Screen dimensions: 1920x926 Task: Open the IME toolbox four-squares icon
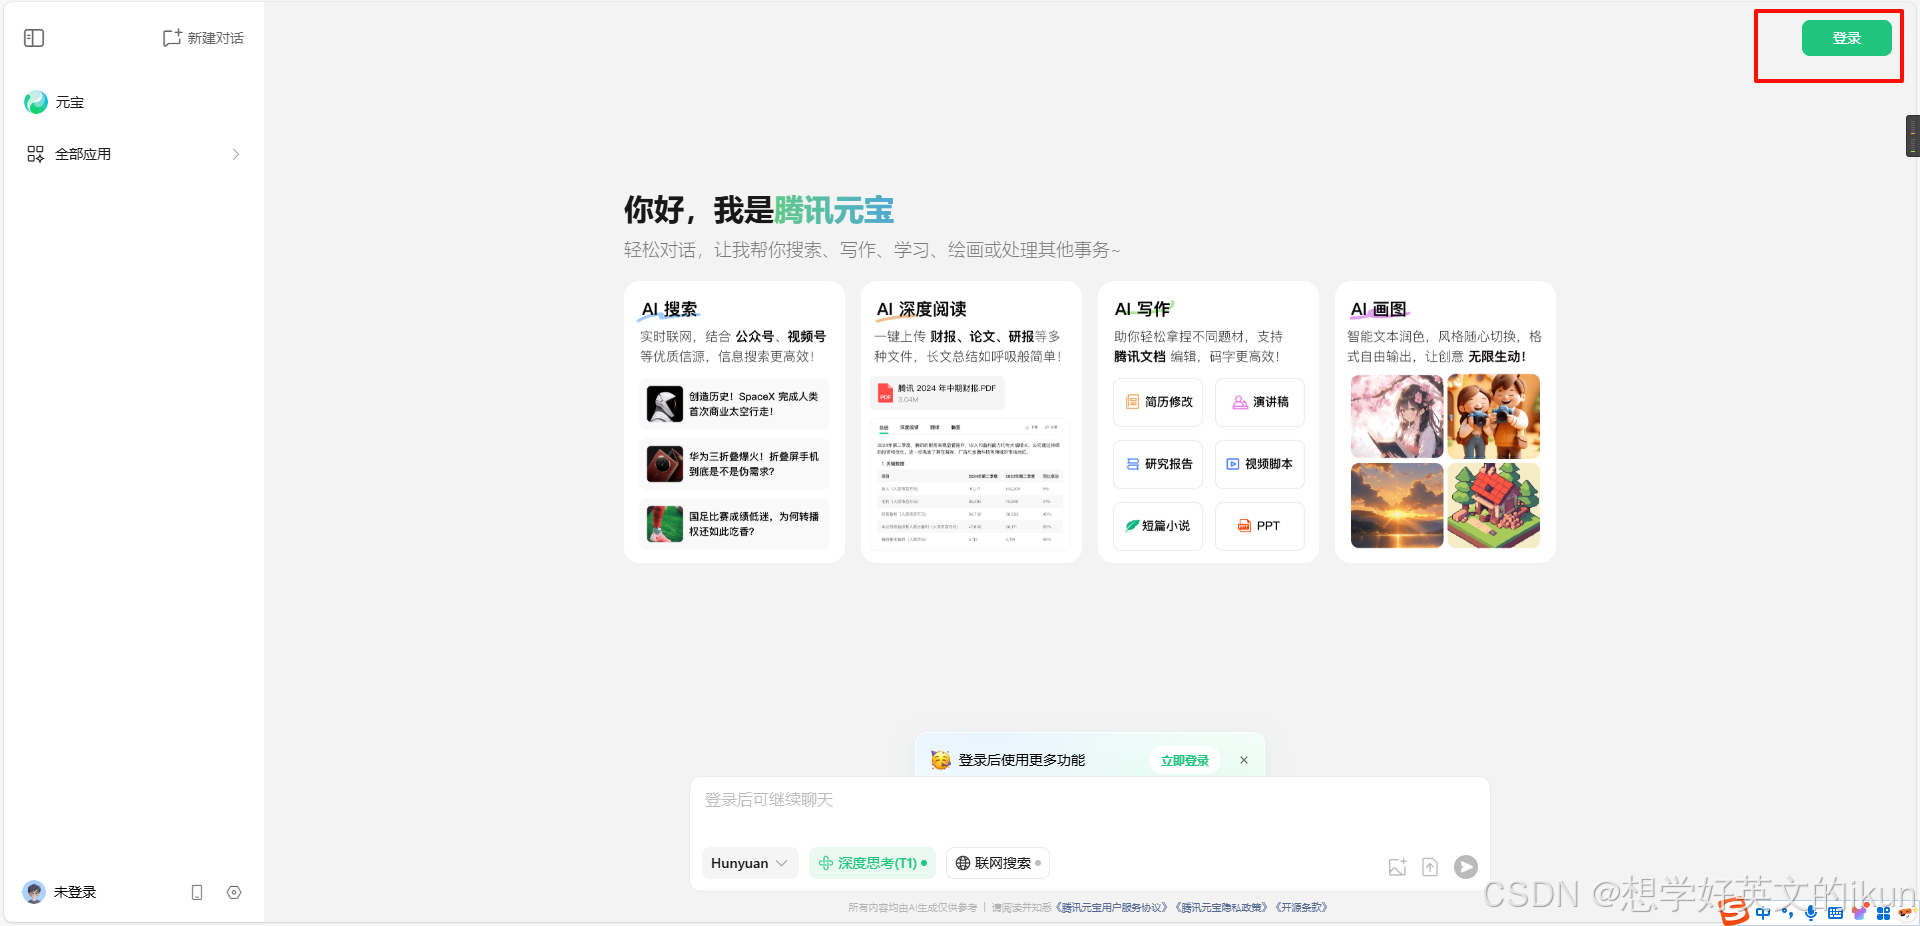1883,913
